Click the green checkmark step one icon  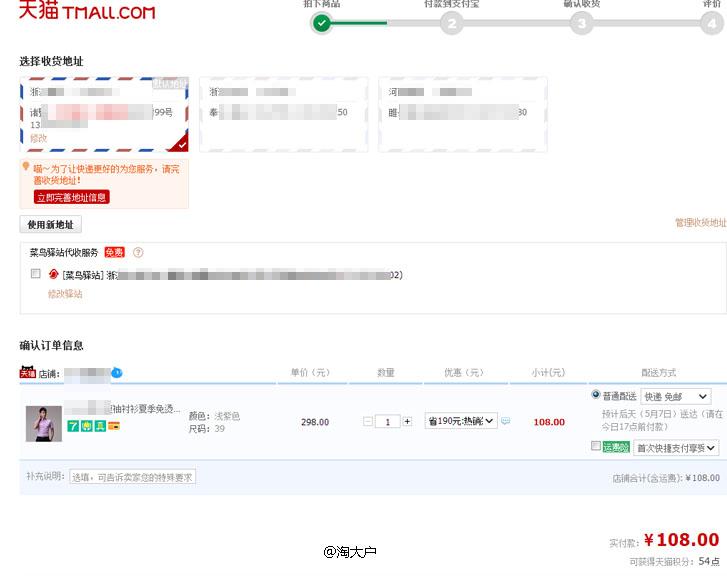(x=321, y=23)
